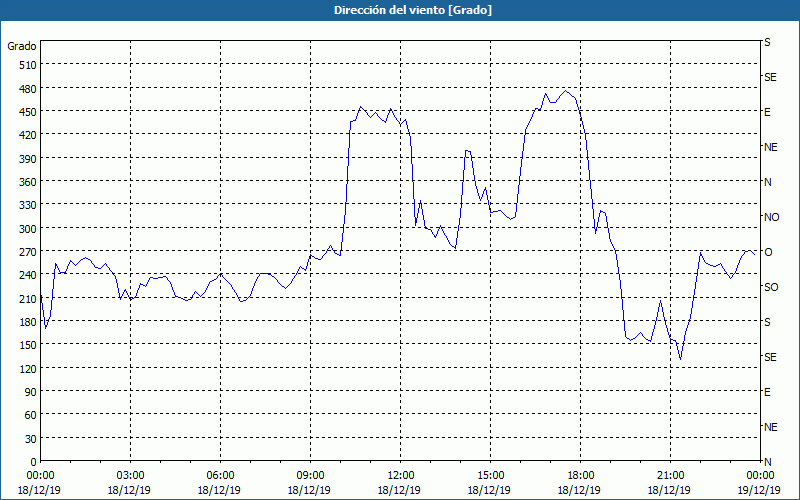Click the 510 value on the left axis
This screenshot has width=800, height=500.
(29, 65)
